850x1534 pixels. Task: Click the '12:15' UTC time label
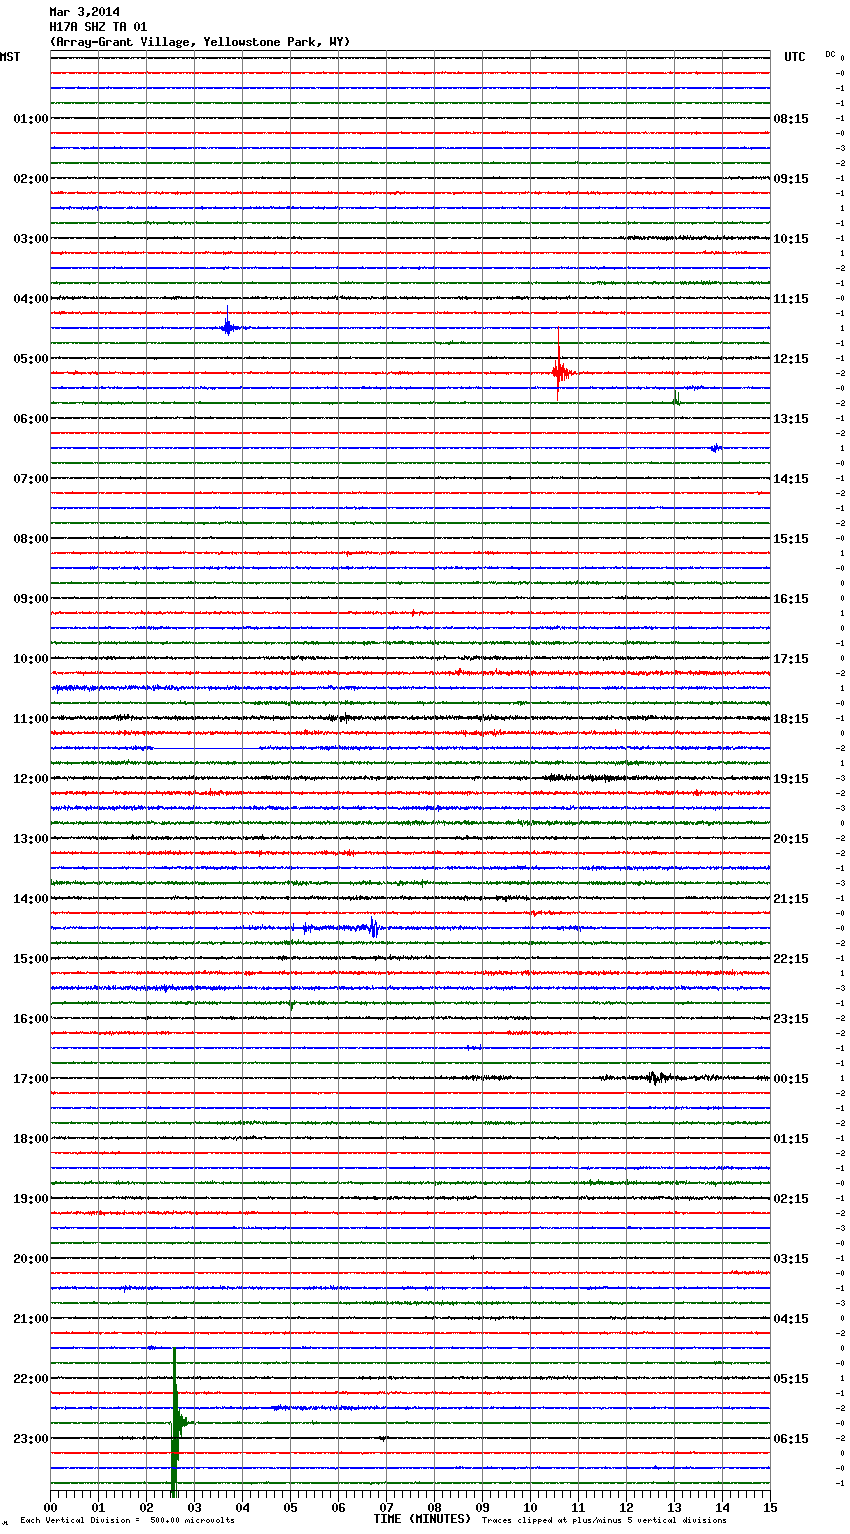[x=791, y=359]
